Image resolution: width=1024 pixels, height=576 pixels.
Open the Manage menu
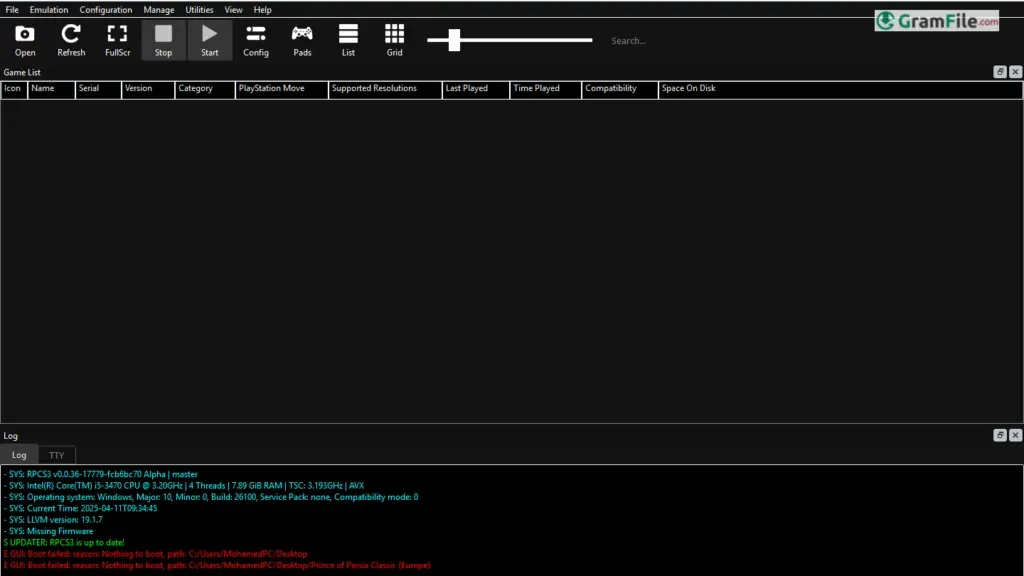(159, 10)
